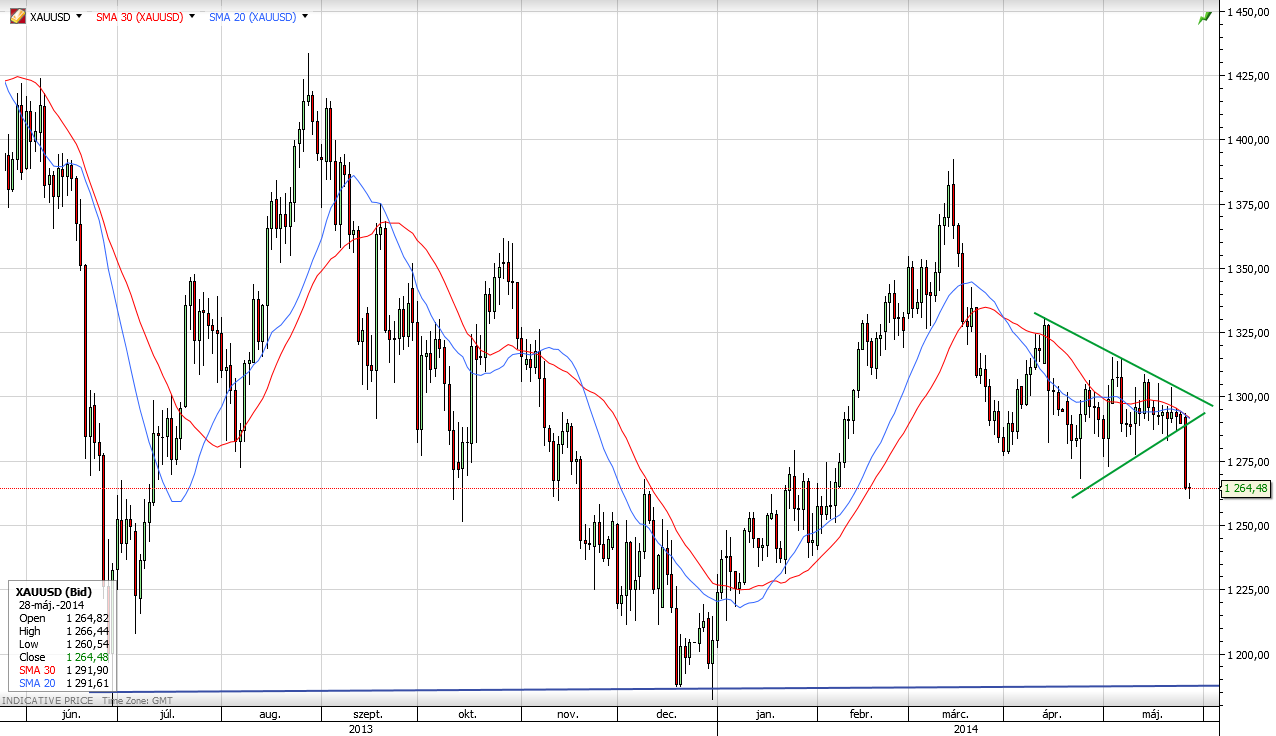Click the 1 325,00 price axis label
Image resolution: width=1276 pixels, height=736 pixels.
[1248, 333]
